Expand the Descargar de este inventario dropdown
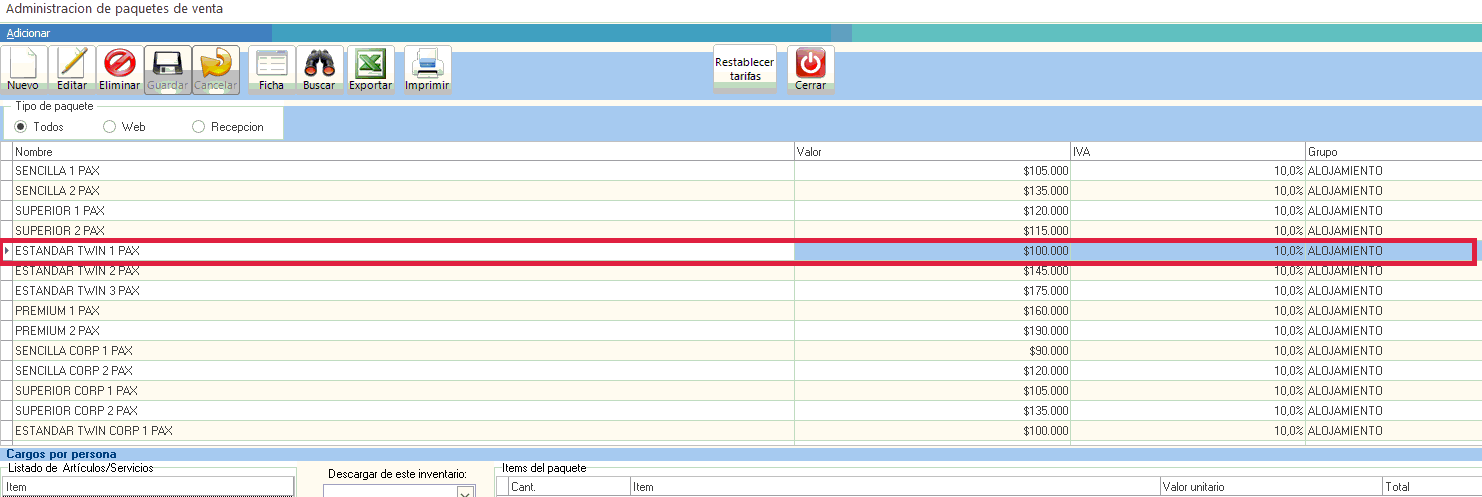The height and width of the screenshot is (497, 1482). pyautogui.click(x=465, y=491)
